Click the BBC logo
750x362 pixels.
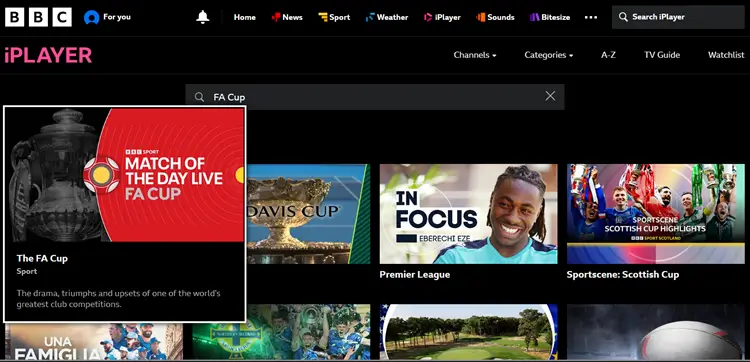pos(38,17)
